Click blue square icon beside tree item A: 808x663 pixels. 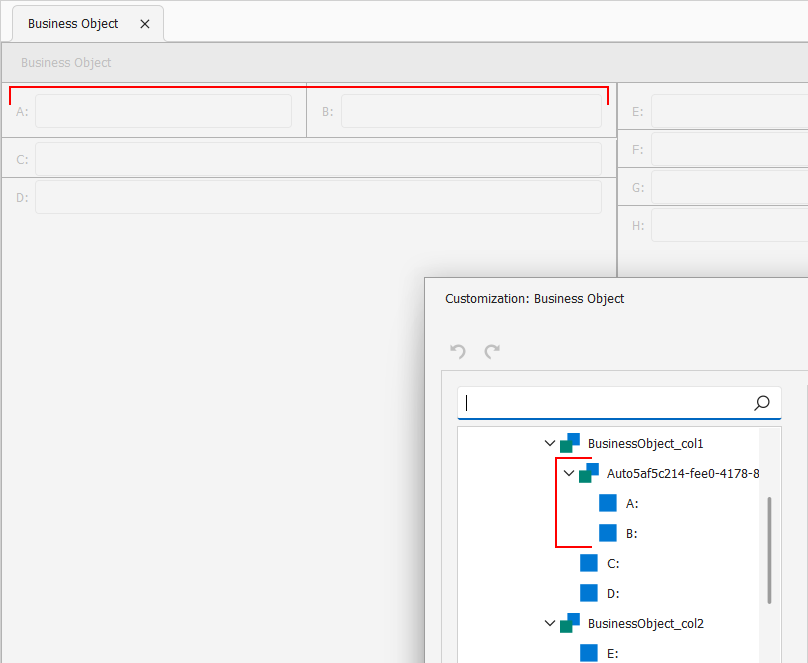(x=608, y=503)
